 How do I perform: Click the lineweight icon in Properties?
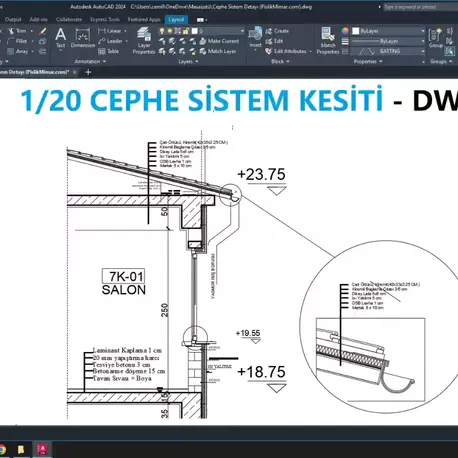click(x=345, y=41)
